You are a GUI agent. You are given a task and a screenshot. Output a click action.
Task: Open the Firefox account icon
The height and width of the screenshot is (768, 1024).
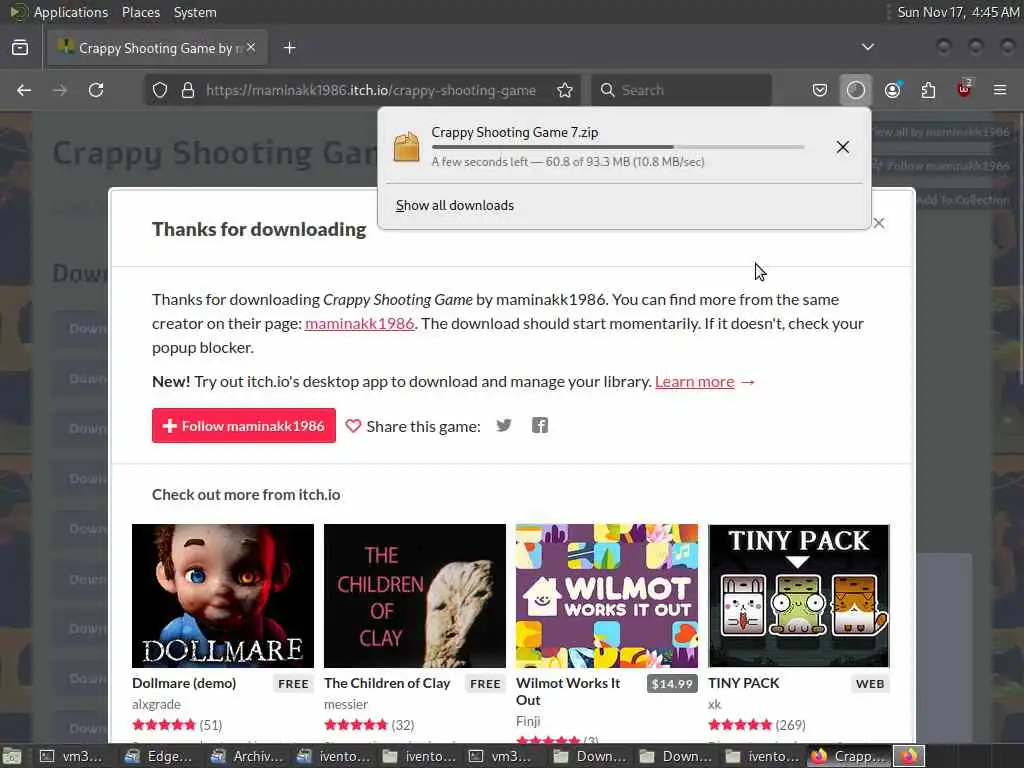pyautogui.click(x=893, y=90)
